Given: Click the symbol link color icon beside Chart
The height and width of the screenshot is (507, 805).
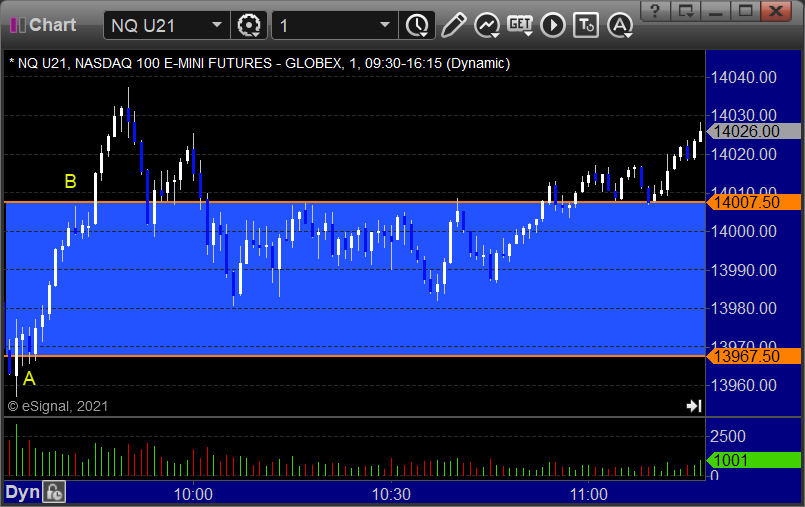Looking at the screenshot, I should (17, 25).
